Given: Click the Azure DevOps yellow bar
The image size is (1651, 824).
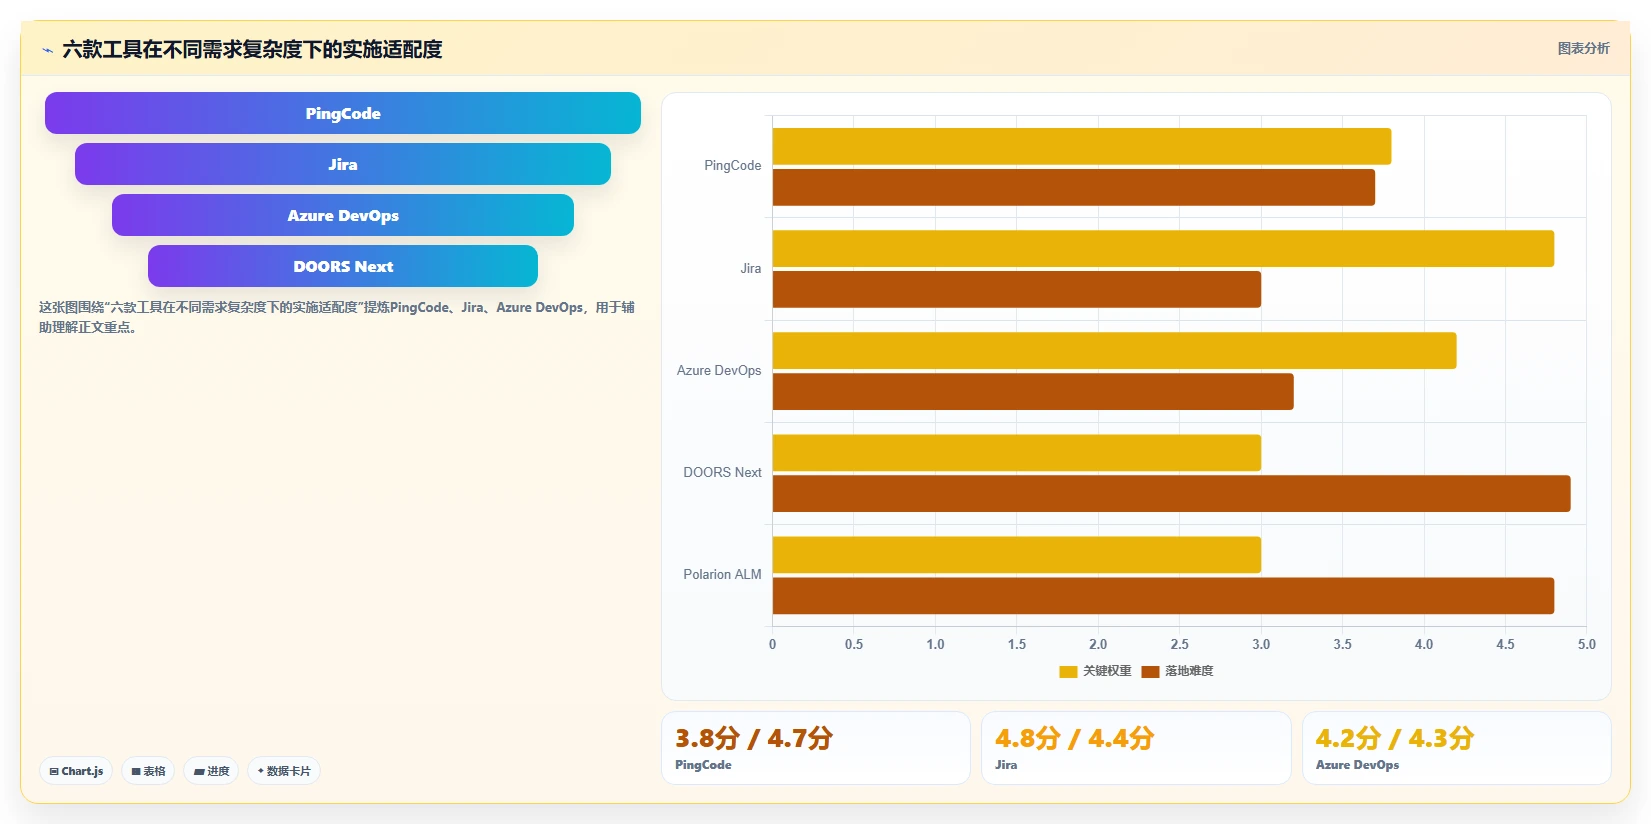Looking at the screenshot, I should coord(1114,350).
